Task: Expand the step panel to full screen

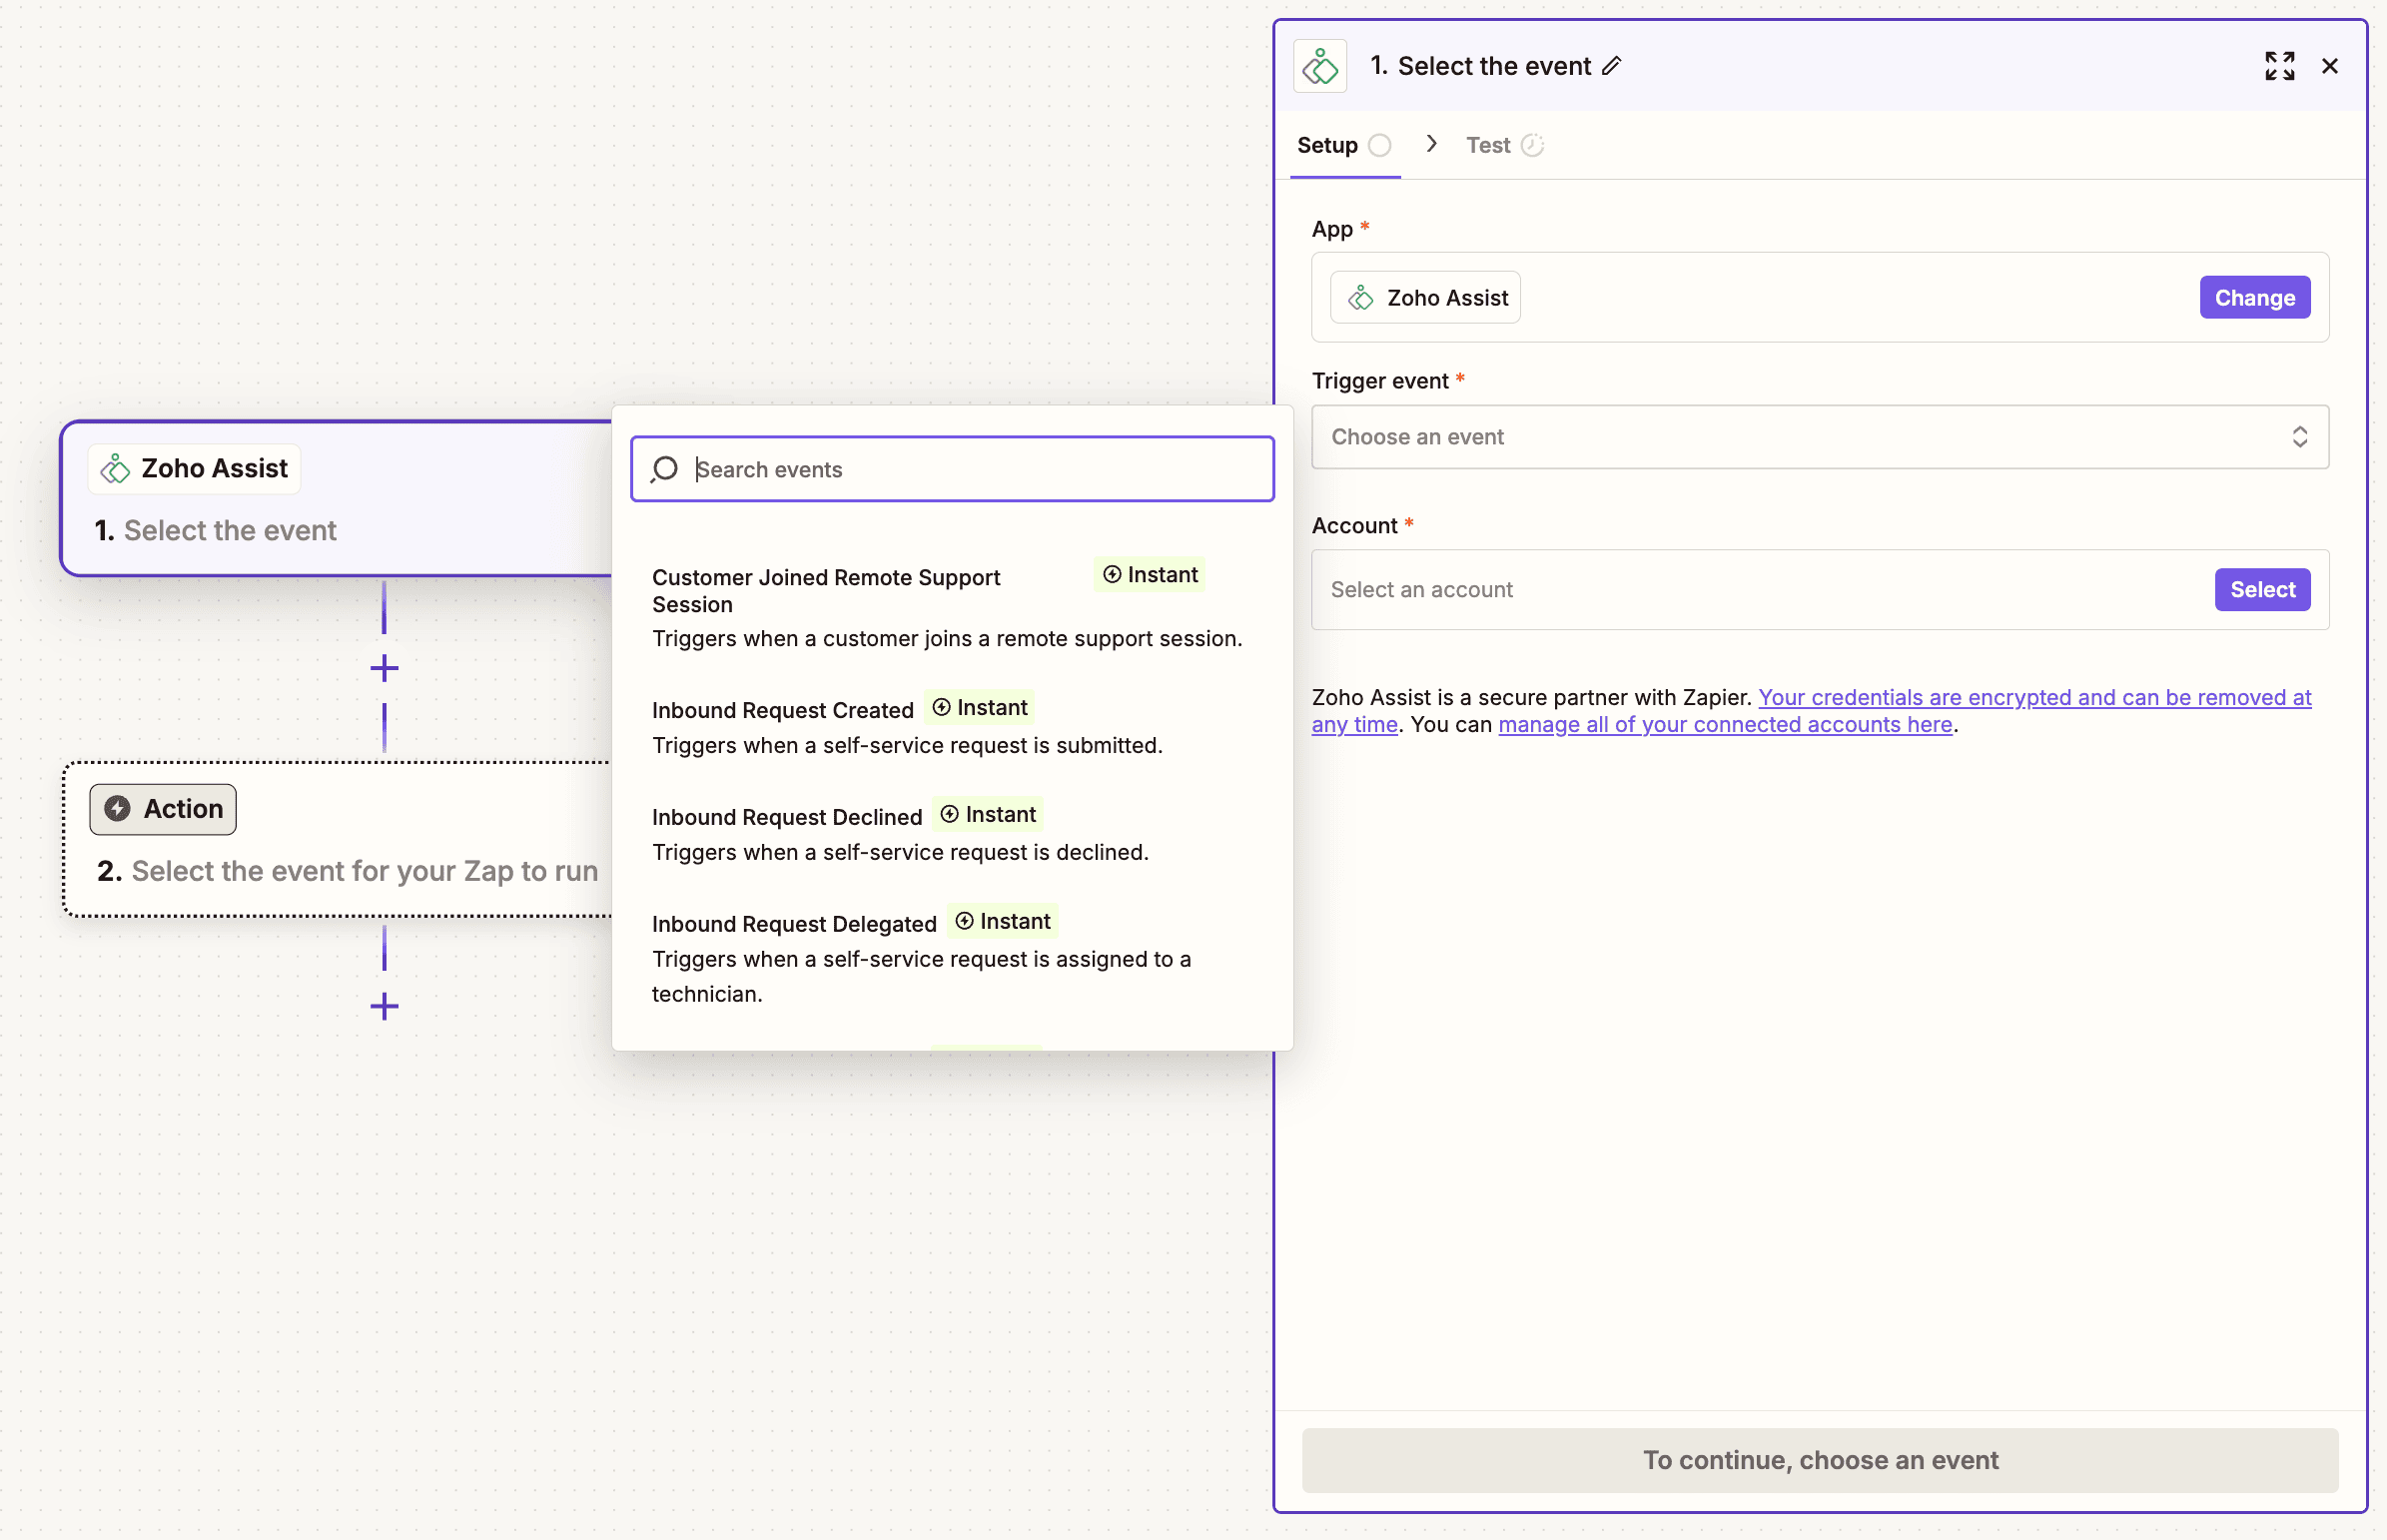Action: [2279, 66]
